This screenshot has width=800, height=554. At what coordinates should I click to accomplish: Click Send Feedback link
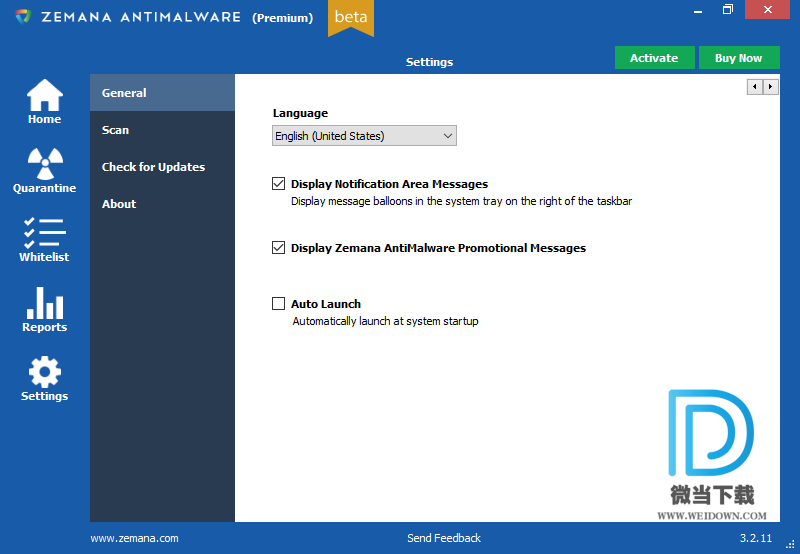click(x=444, y=538)
